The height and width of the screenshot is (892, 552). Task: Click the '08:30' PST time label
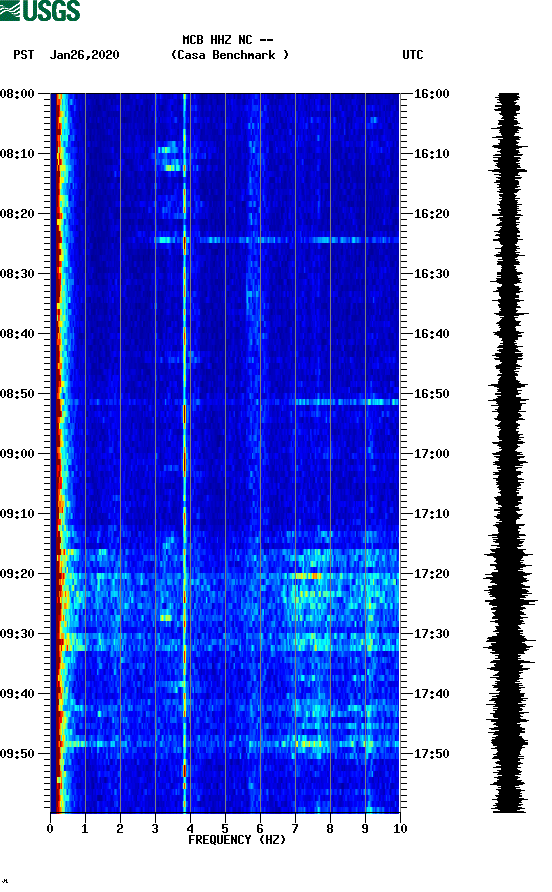tap(17, 274)
